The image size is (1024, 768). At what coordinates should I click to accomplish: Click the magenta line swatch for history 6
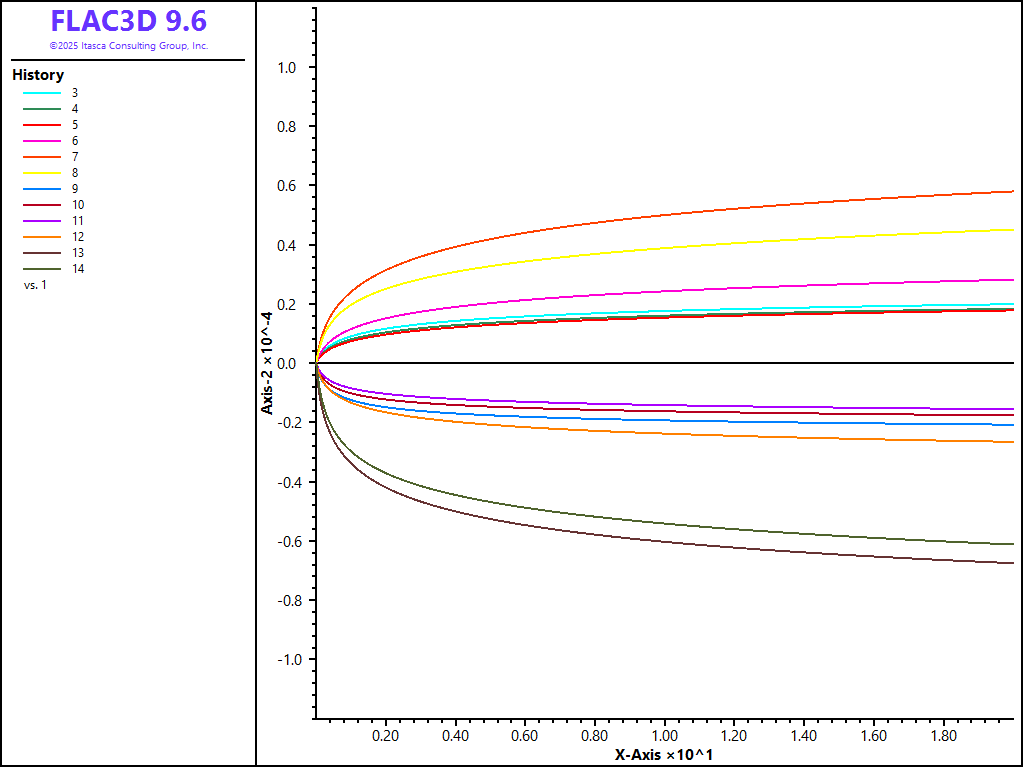(x=42, y=141)
